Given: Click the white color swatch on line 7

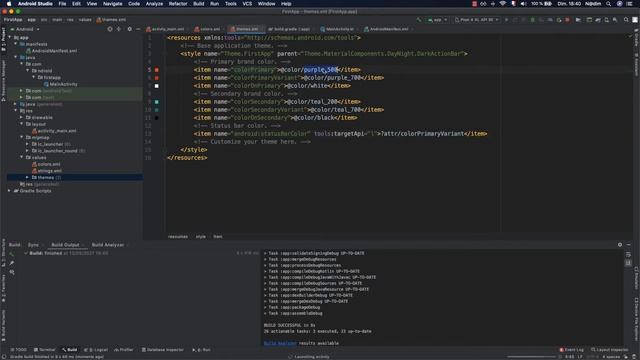Looking at the screenshot, I should pos(157,86).
